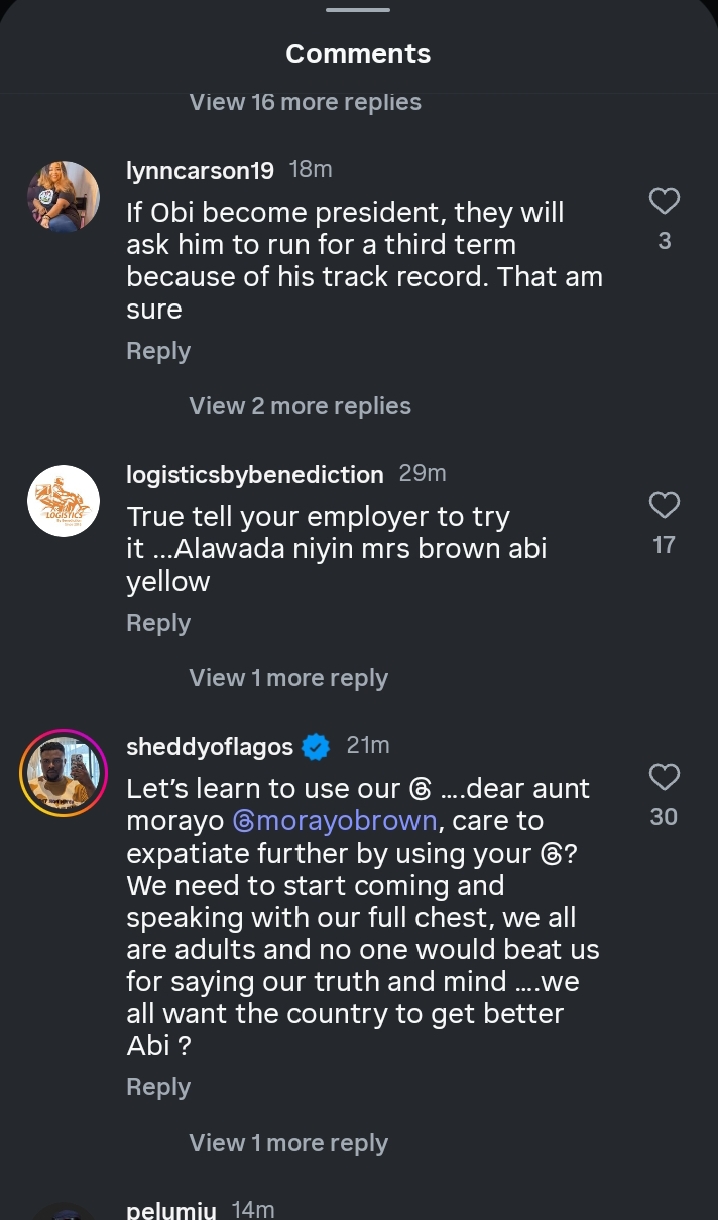Reply to sheddyoflagos's comment

tap(158, 1087)
